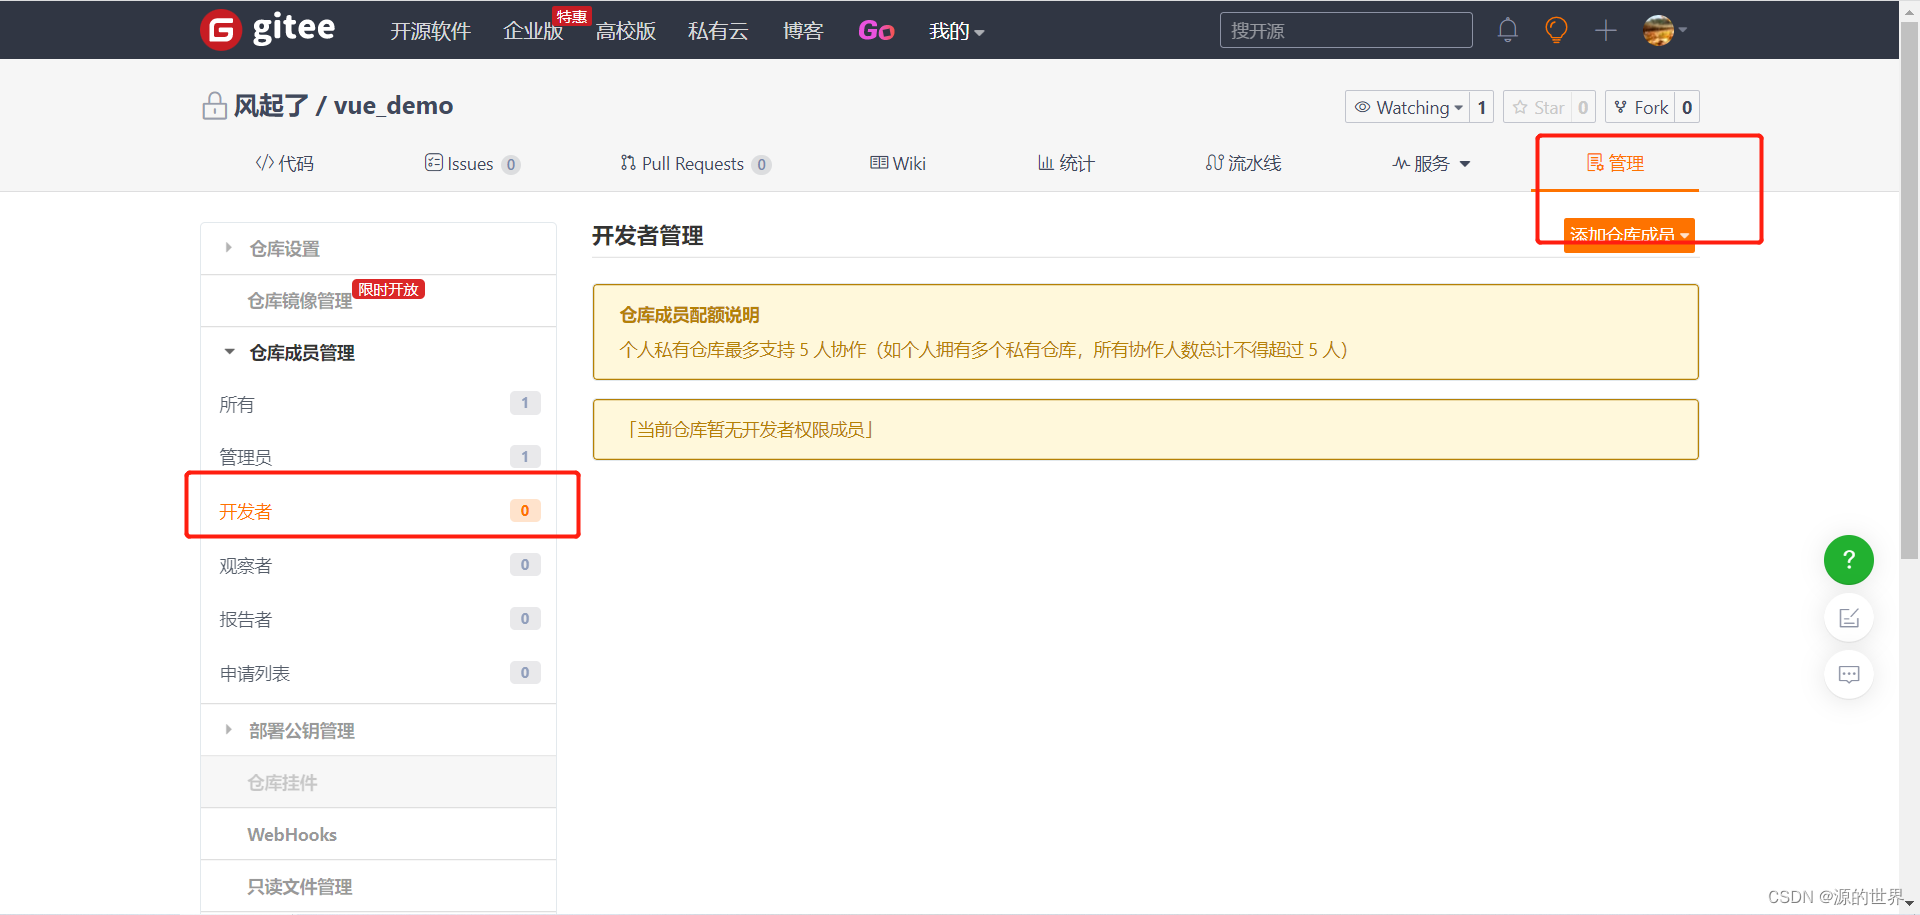The width and height of the screenshot is (1920, 915).
Task: Click the edit feedback floating icon
Action: [1849, 618]
